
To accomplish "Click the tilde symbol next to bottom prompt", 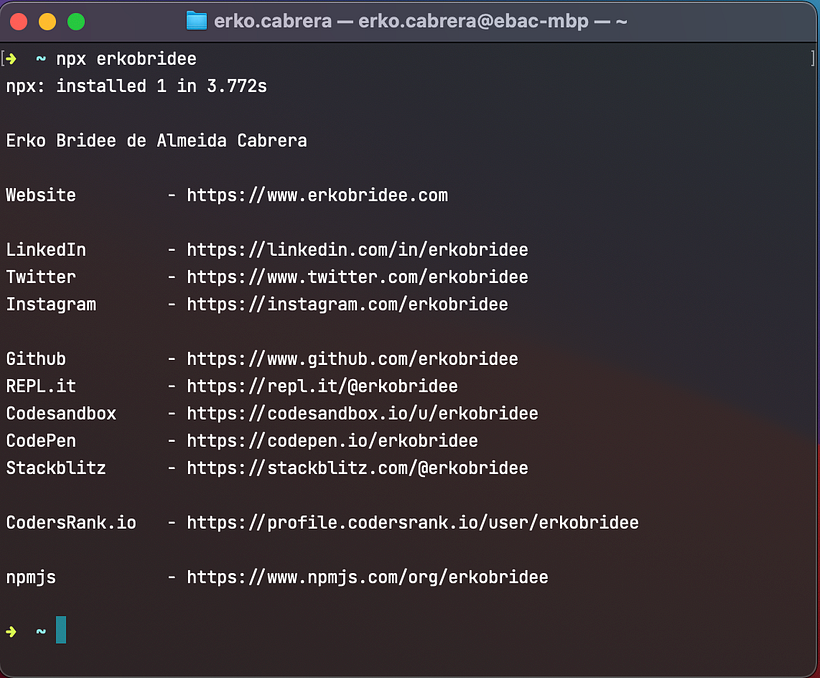I will pyautogui.click(x=39, y=630).
